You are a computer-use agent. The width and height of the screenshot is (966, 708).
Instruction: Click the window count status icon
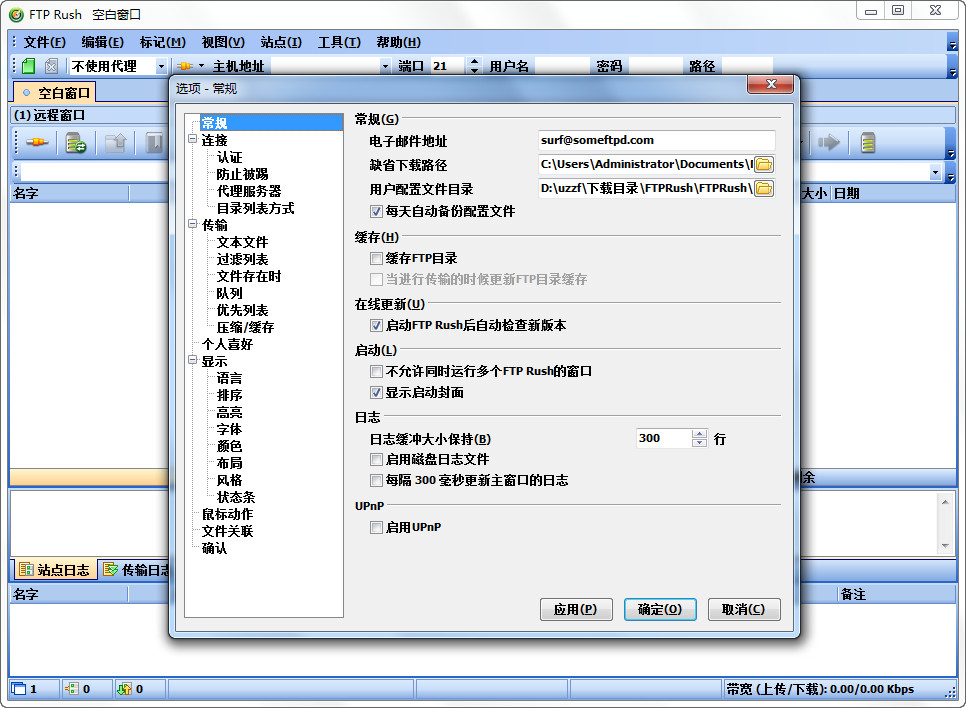click(x=19, y=689)
